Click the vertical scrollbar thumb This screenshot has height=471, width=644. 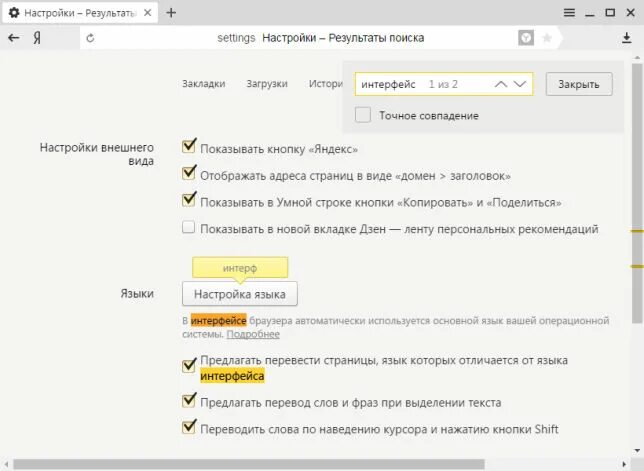[x=637, y=193]
